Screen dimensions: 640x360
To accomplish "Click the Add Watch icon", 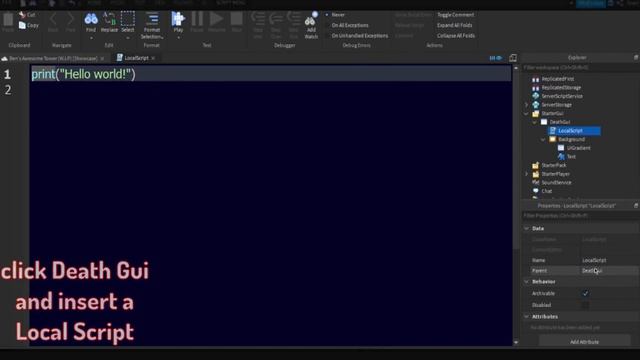I will [311, 20].
